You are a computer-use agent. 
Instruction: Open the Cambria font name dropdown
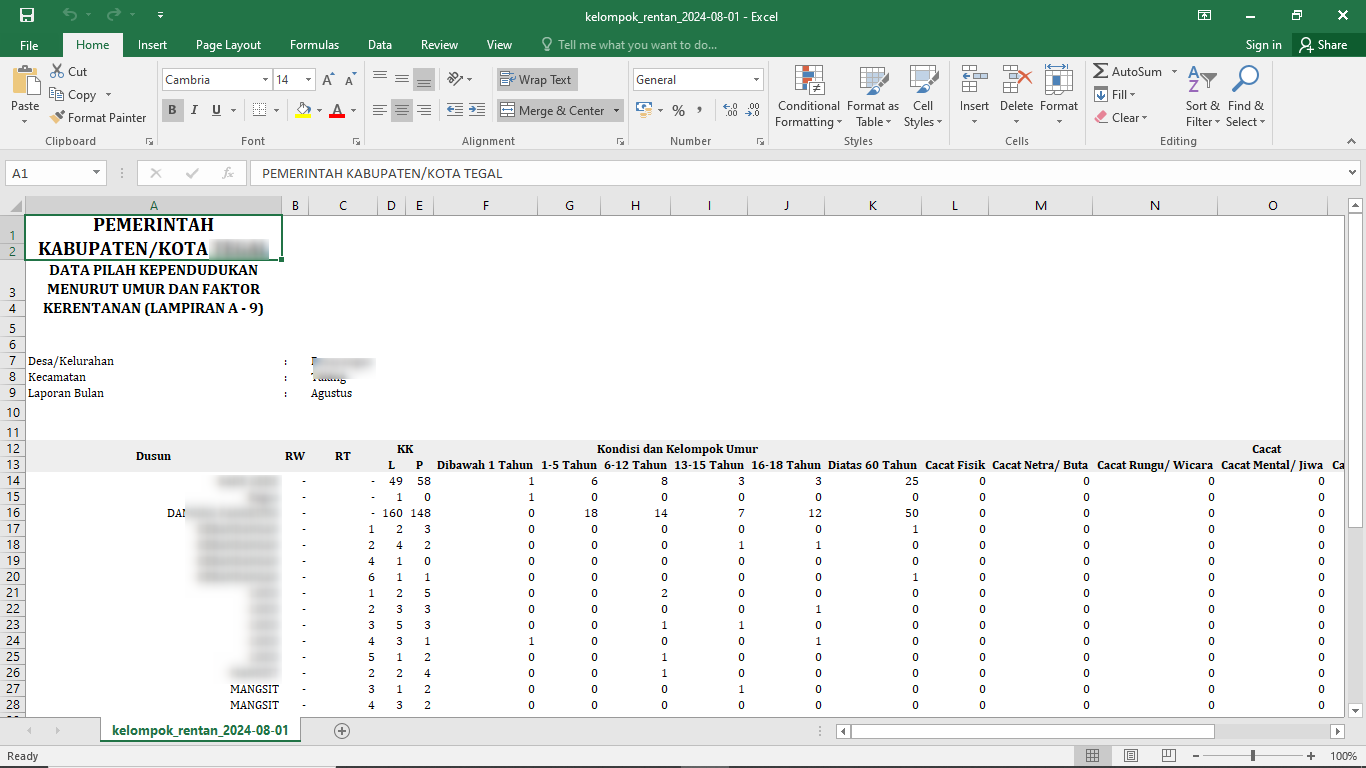click(x=265, y=80)
